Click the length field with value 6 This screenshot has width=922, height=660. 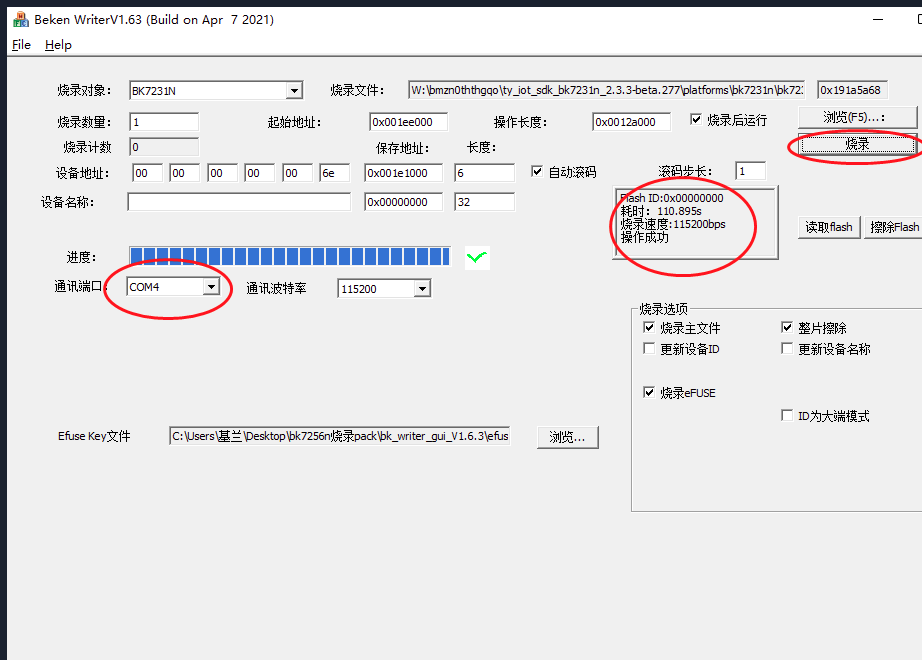click(485, 173)
